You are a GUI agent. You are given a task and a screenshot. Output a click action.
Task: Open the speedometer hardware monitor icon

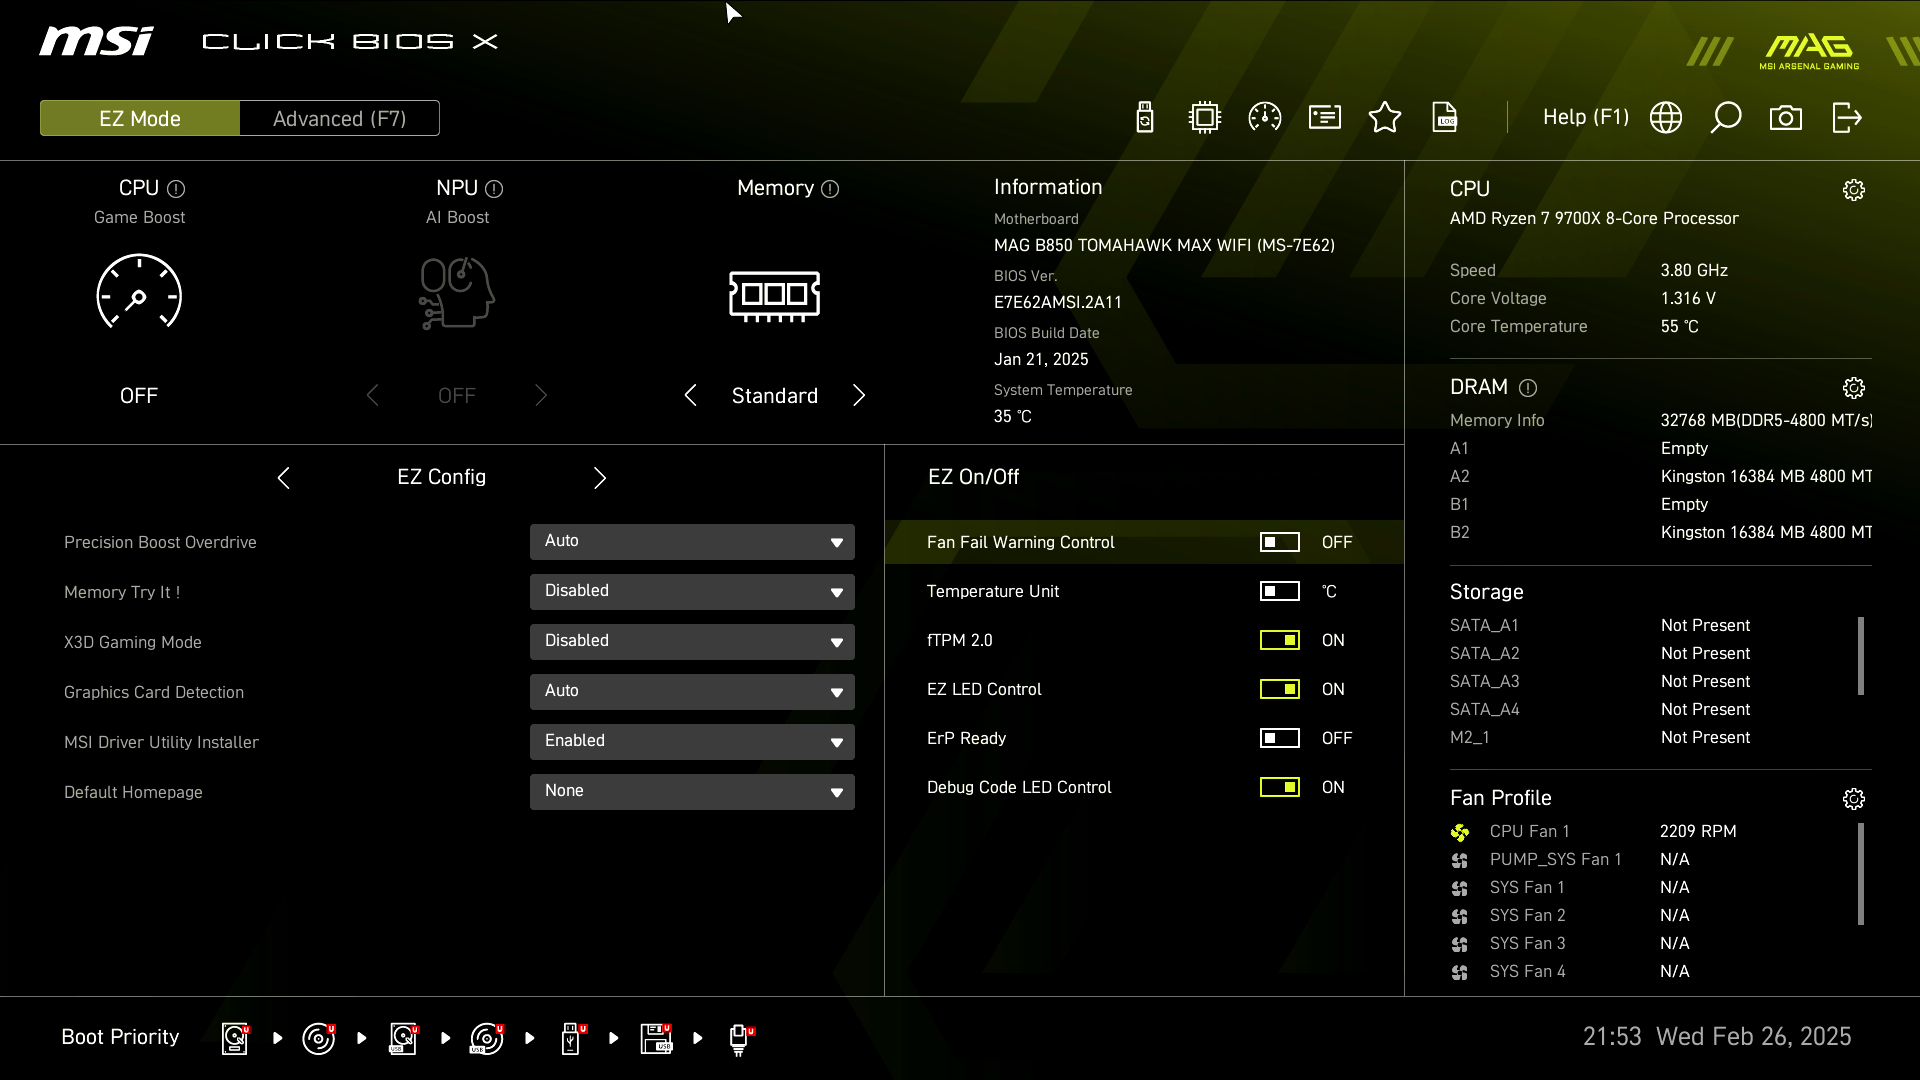[1265, 118]
